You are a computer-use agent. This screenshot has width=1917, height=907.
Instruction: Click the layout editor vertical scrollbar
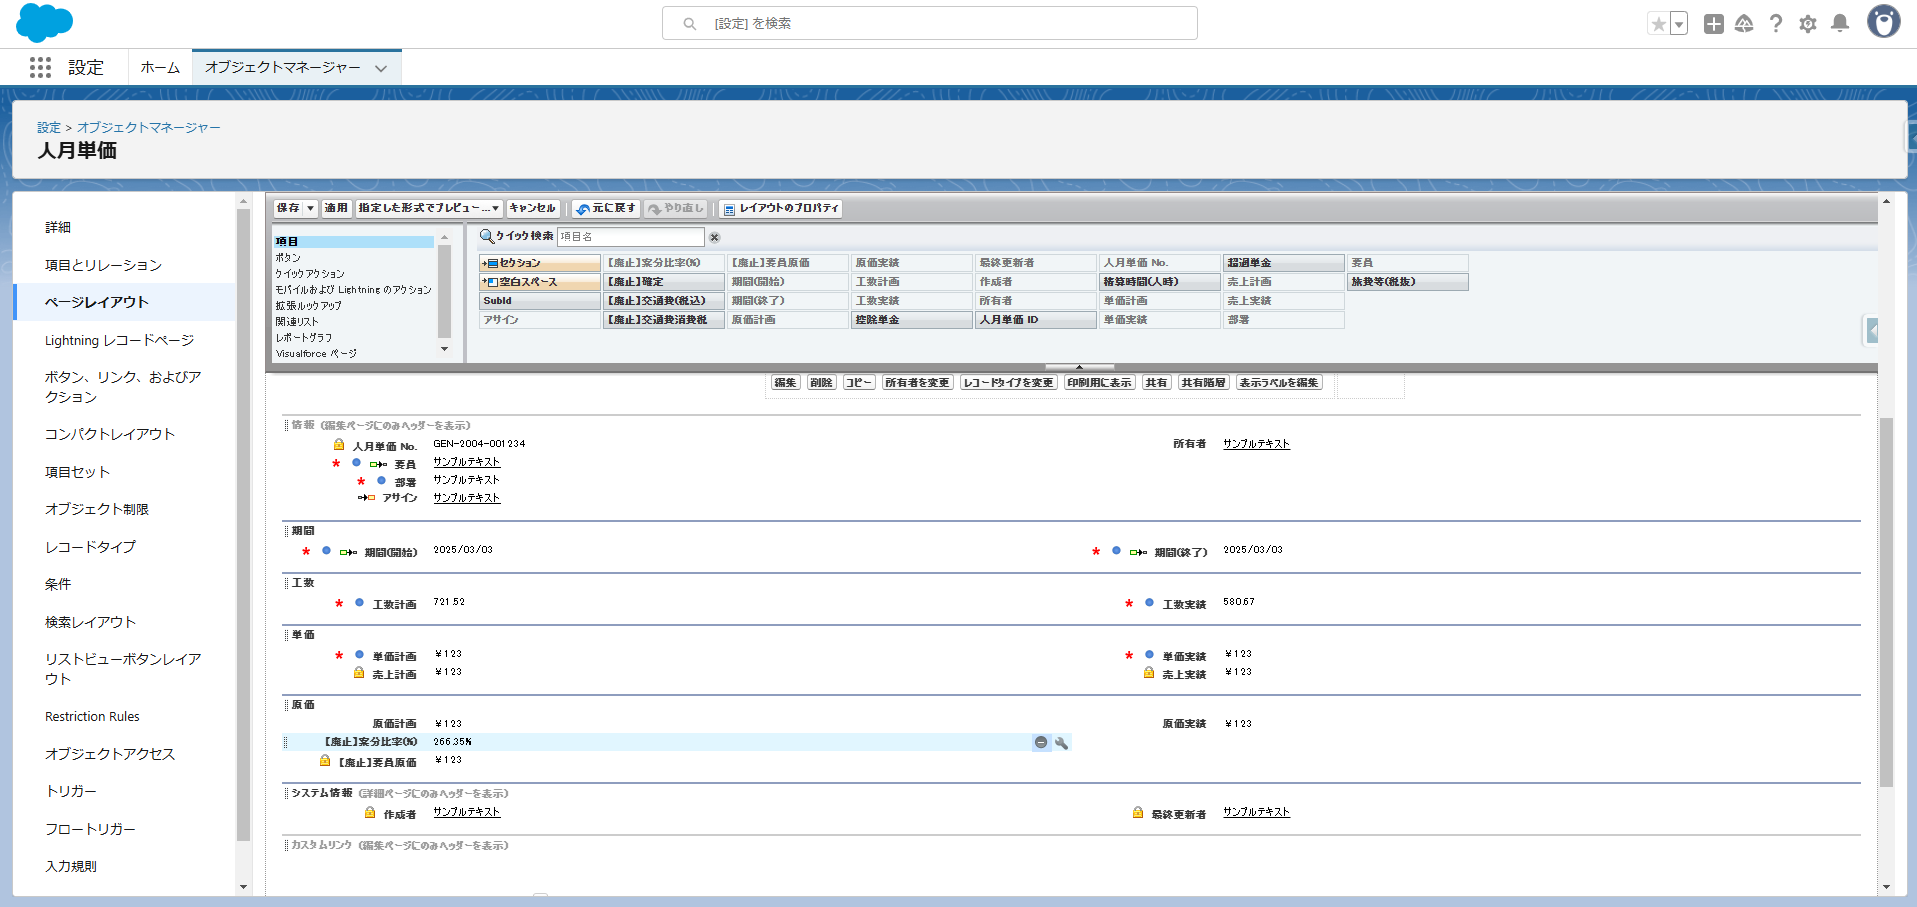[1886, 601]
